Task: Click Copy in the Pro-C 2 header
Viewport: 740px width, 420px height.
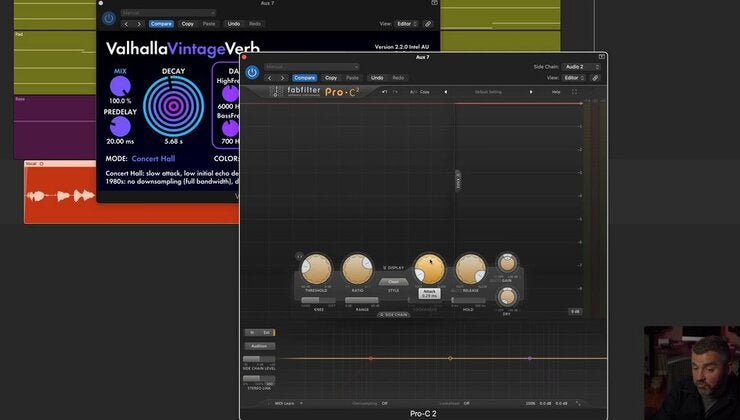Action: coord(331,77)
